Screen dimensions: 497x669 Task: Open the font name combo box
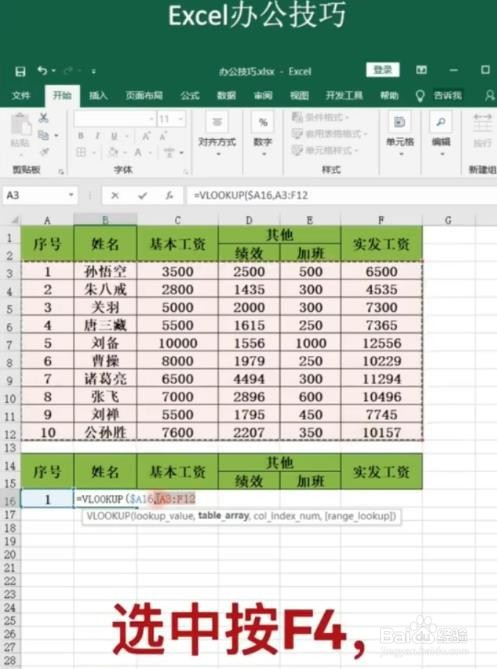pyautogui.click(x=115, y=119)
